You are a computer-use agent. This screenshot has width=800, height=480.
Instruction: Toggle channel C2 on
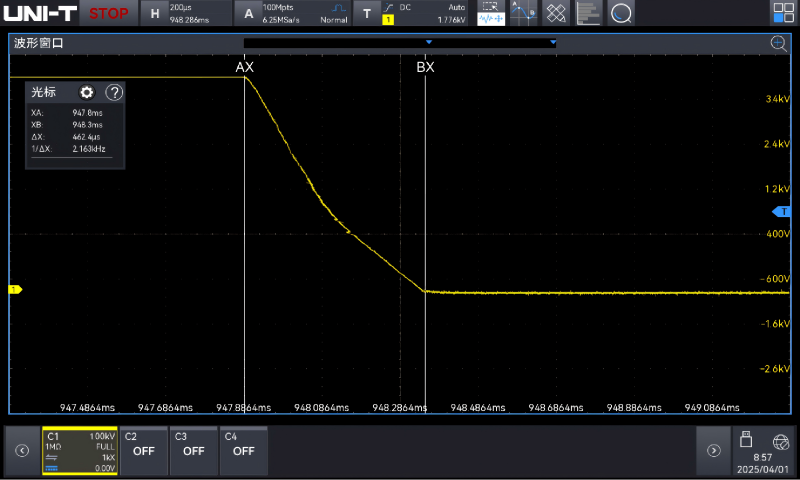(x=143, y=450)
